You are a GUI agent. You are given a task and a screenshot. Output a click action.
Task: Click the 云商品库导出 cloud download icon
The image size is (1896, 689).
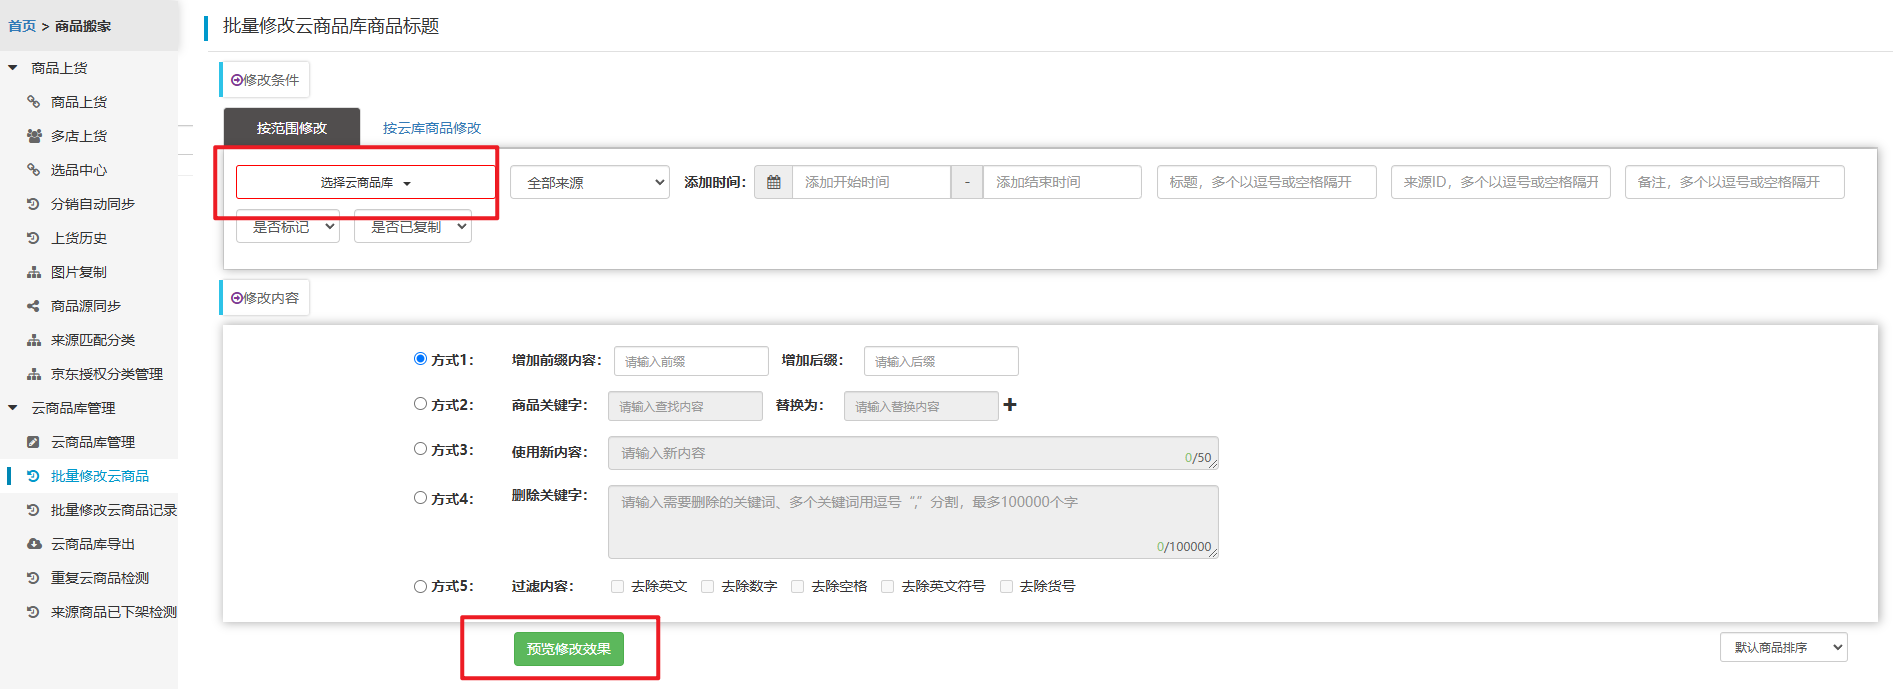34,544
